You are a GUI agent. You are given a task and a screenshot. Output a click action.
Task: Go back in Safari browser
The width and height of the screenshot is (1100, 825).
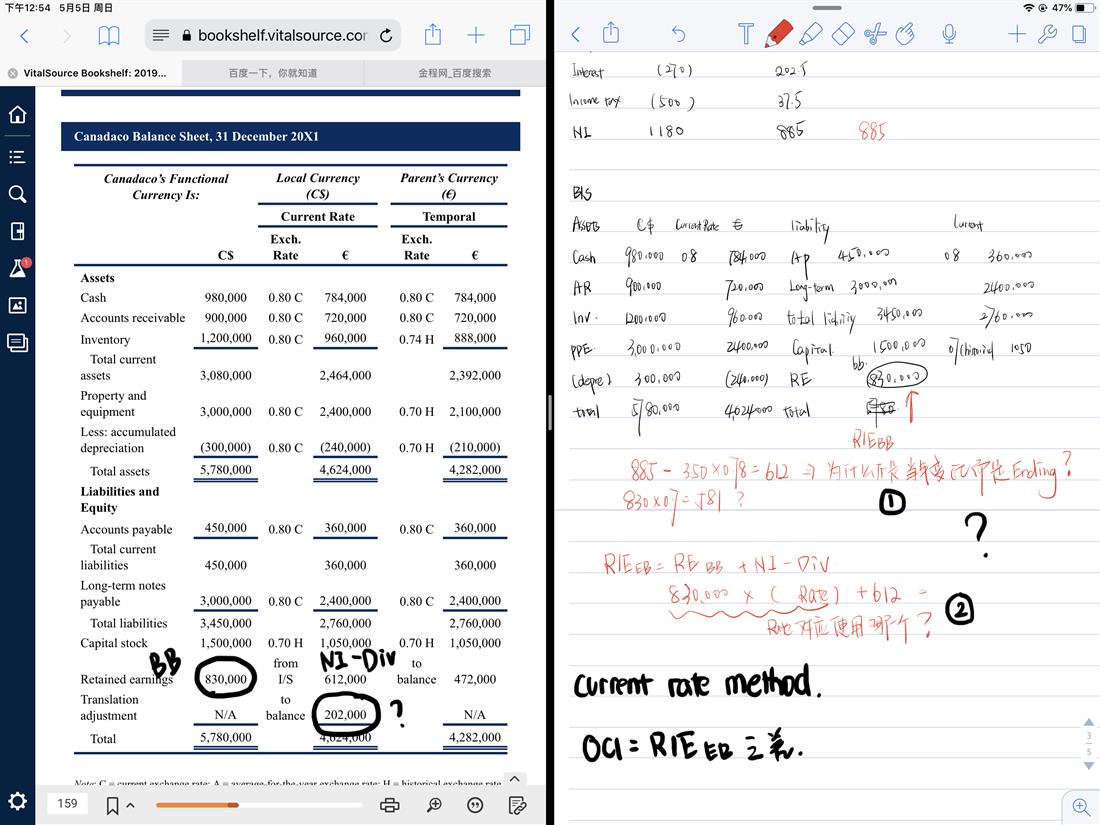point(25,36)
